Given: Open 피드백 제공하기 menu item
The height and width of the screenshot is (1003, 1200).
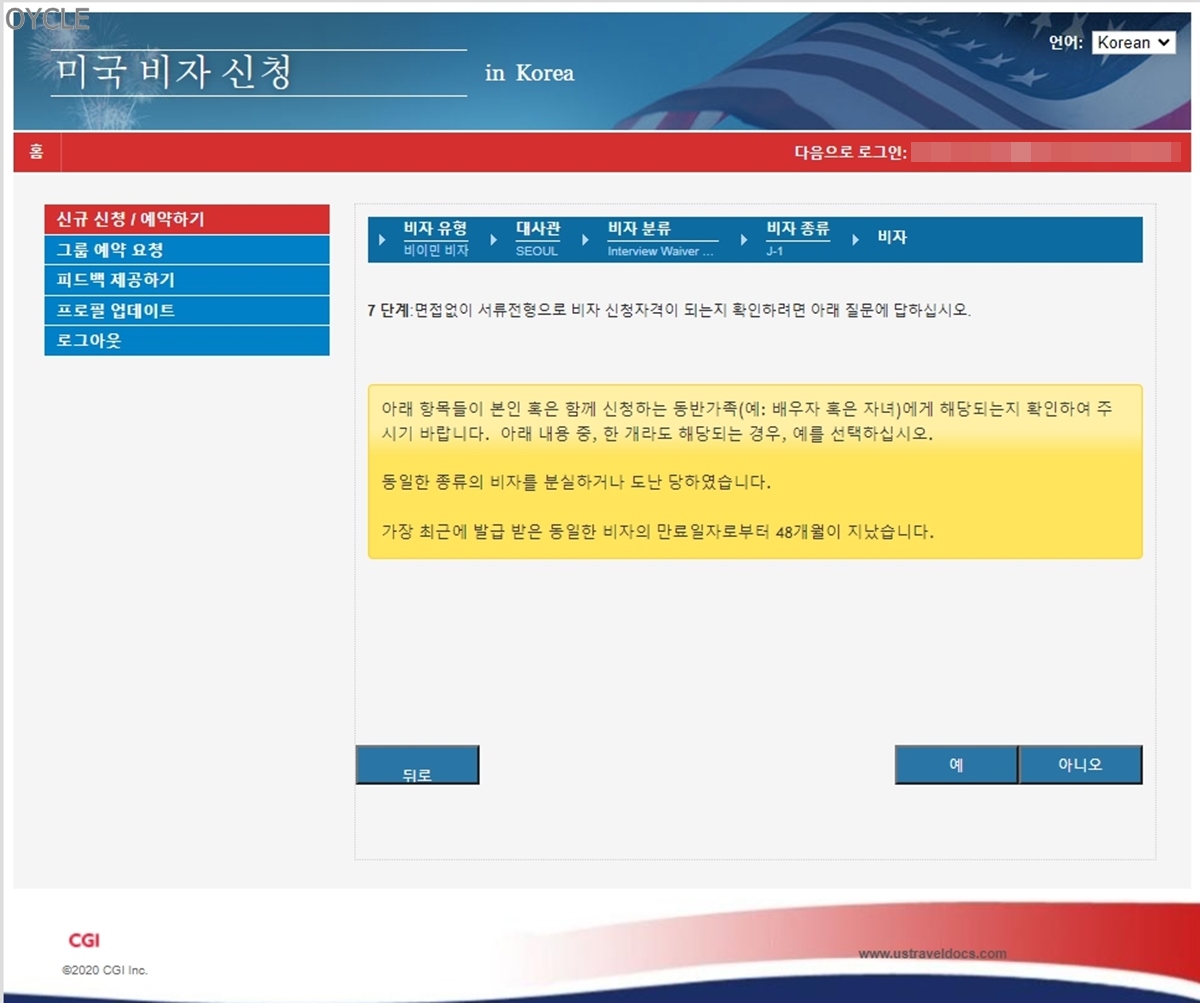Looking at the screenshot, I should tap(187, 280).
